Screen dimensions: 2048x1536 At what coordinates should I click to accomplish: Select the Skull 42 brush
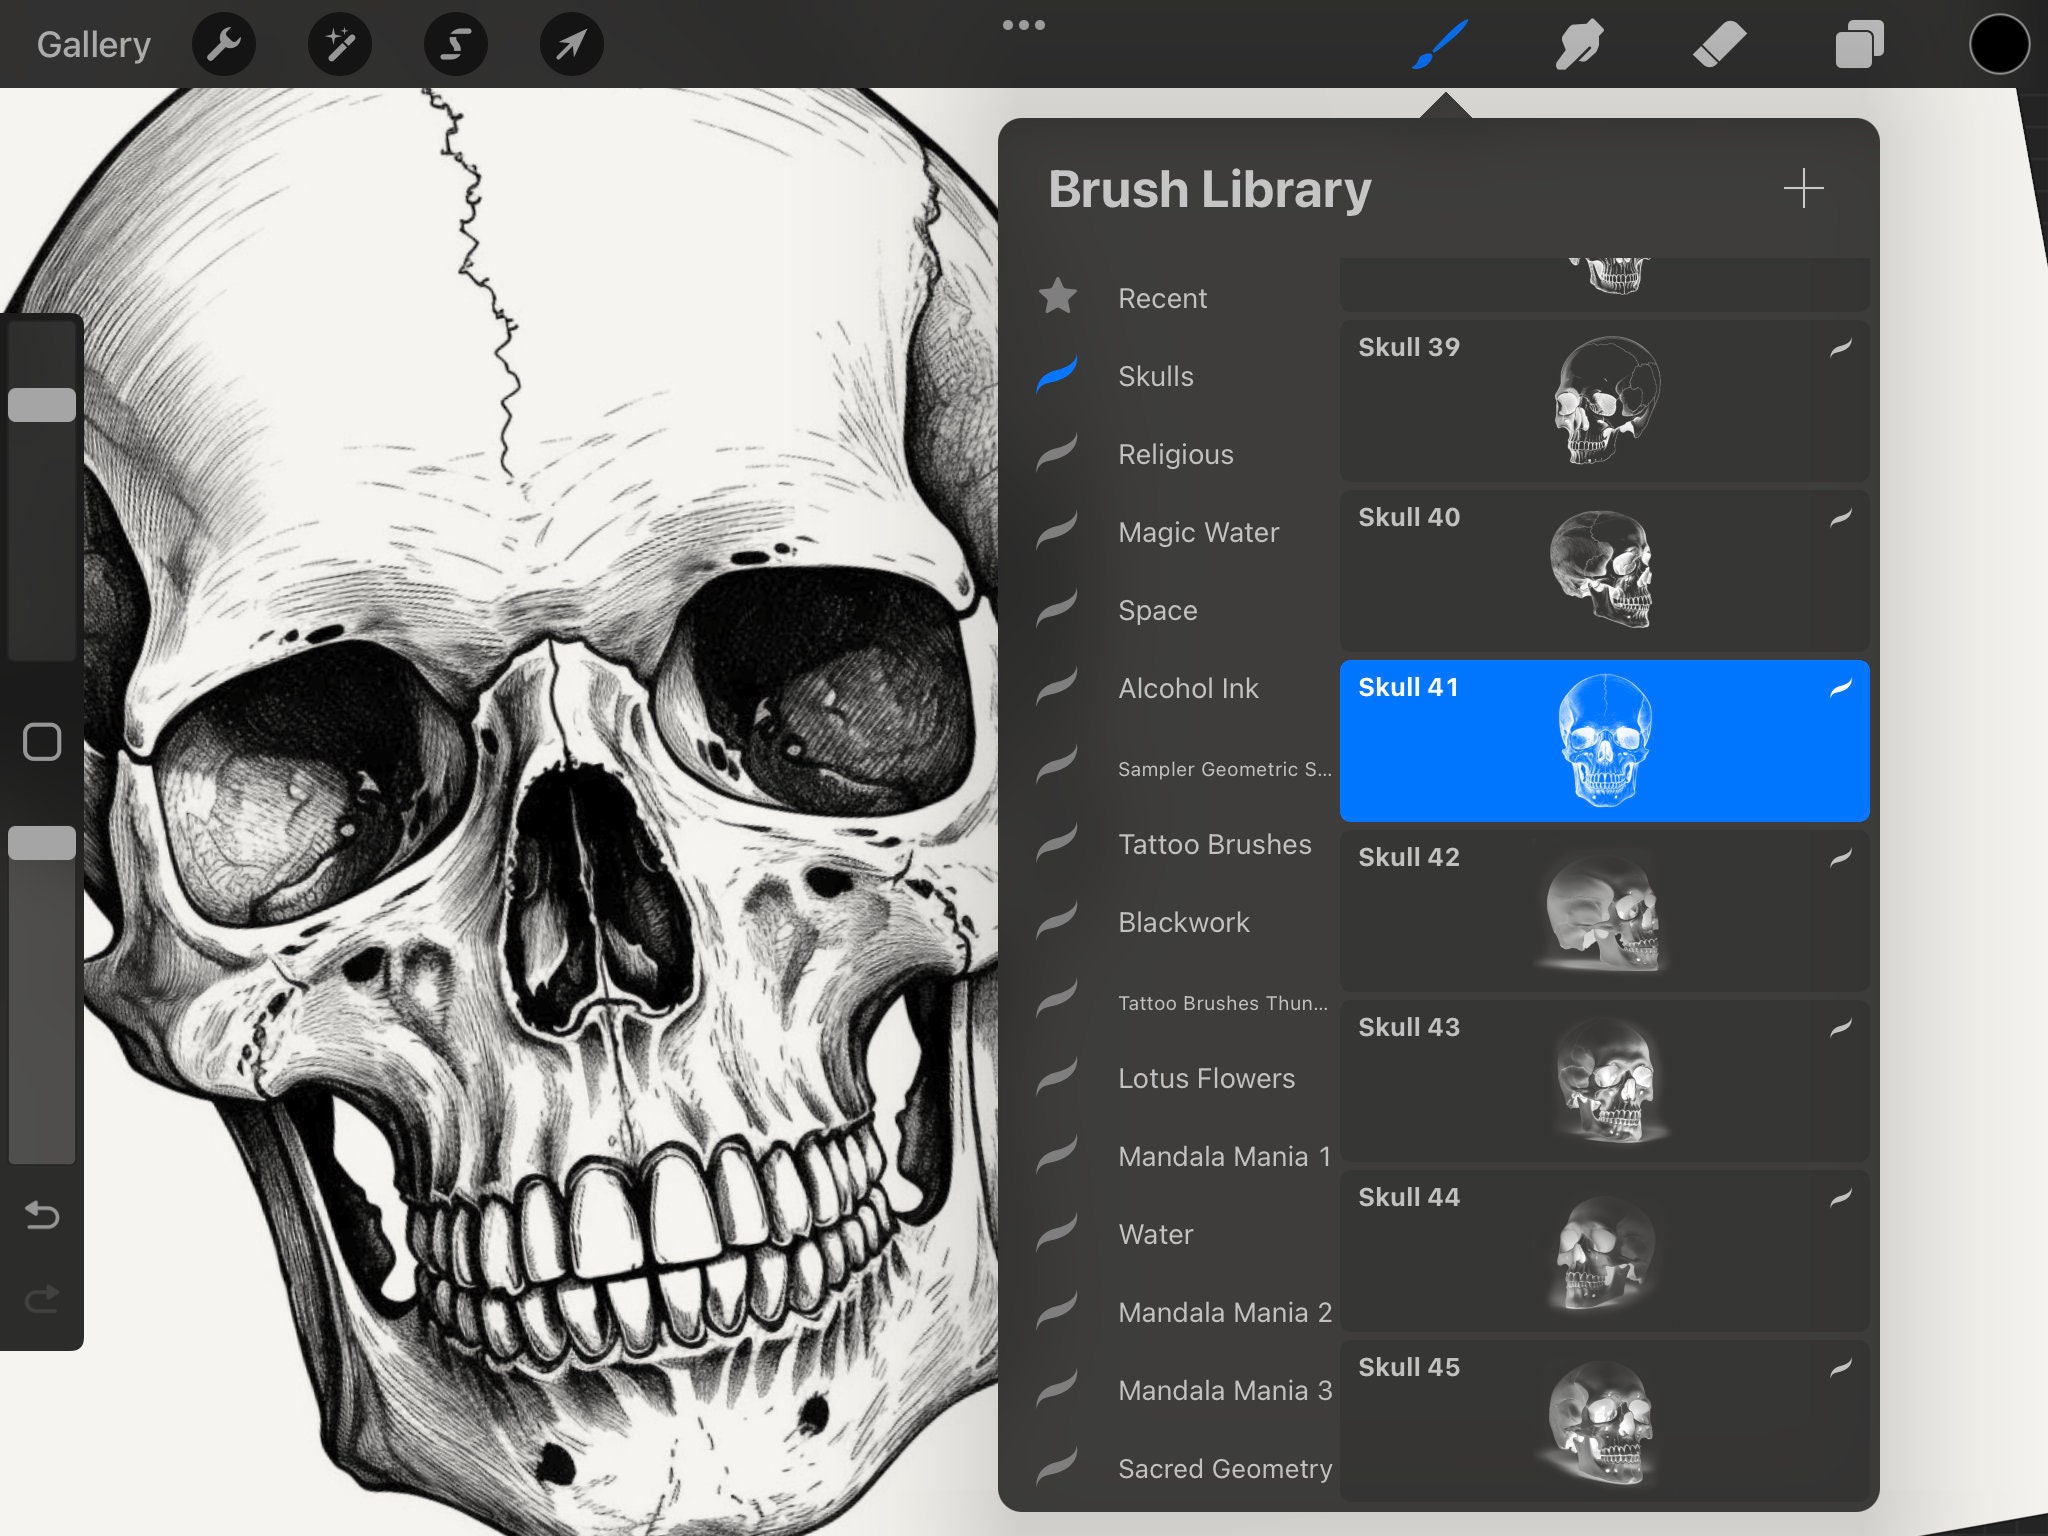[1604, 911]
